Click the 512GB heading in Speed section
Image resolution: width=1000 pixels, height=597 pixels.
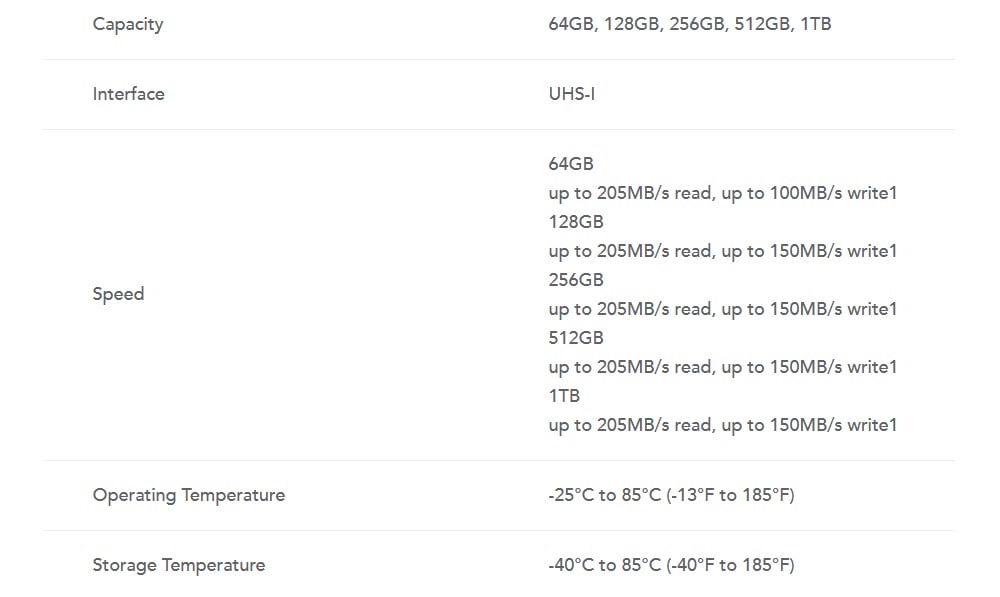coord(576,338)
